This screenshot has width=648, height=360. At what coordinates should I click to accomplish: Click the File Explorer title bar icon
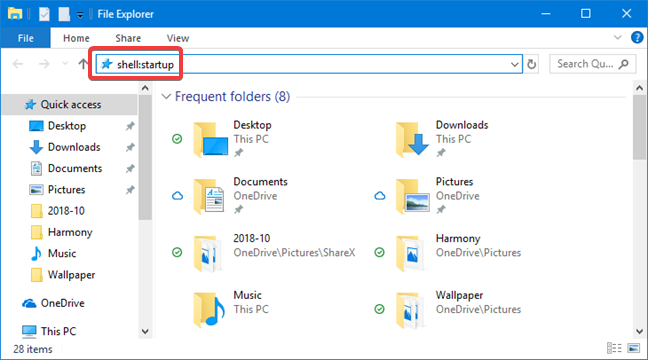point(15,14)
